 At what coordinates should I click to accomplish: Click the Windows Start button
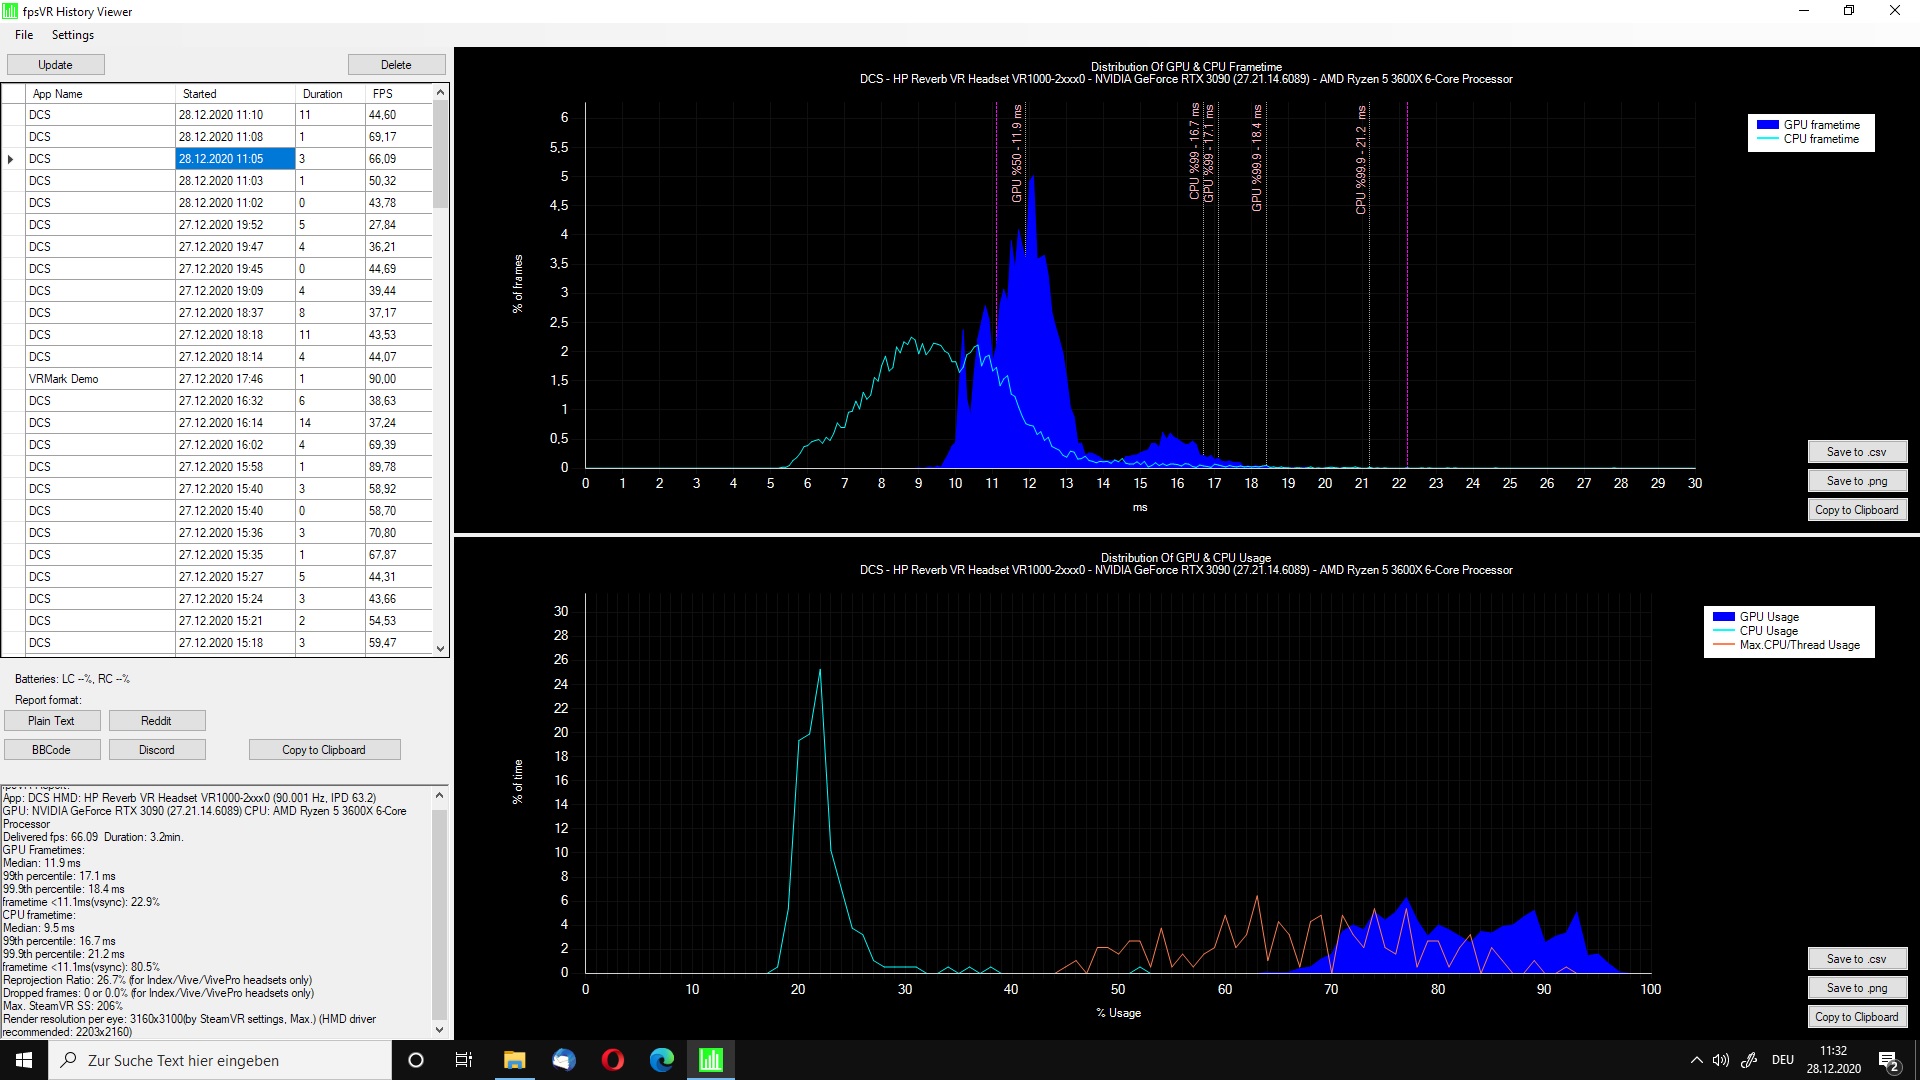click(x=24, y=1060)
